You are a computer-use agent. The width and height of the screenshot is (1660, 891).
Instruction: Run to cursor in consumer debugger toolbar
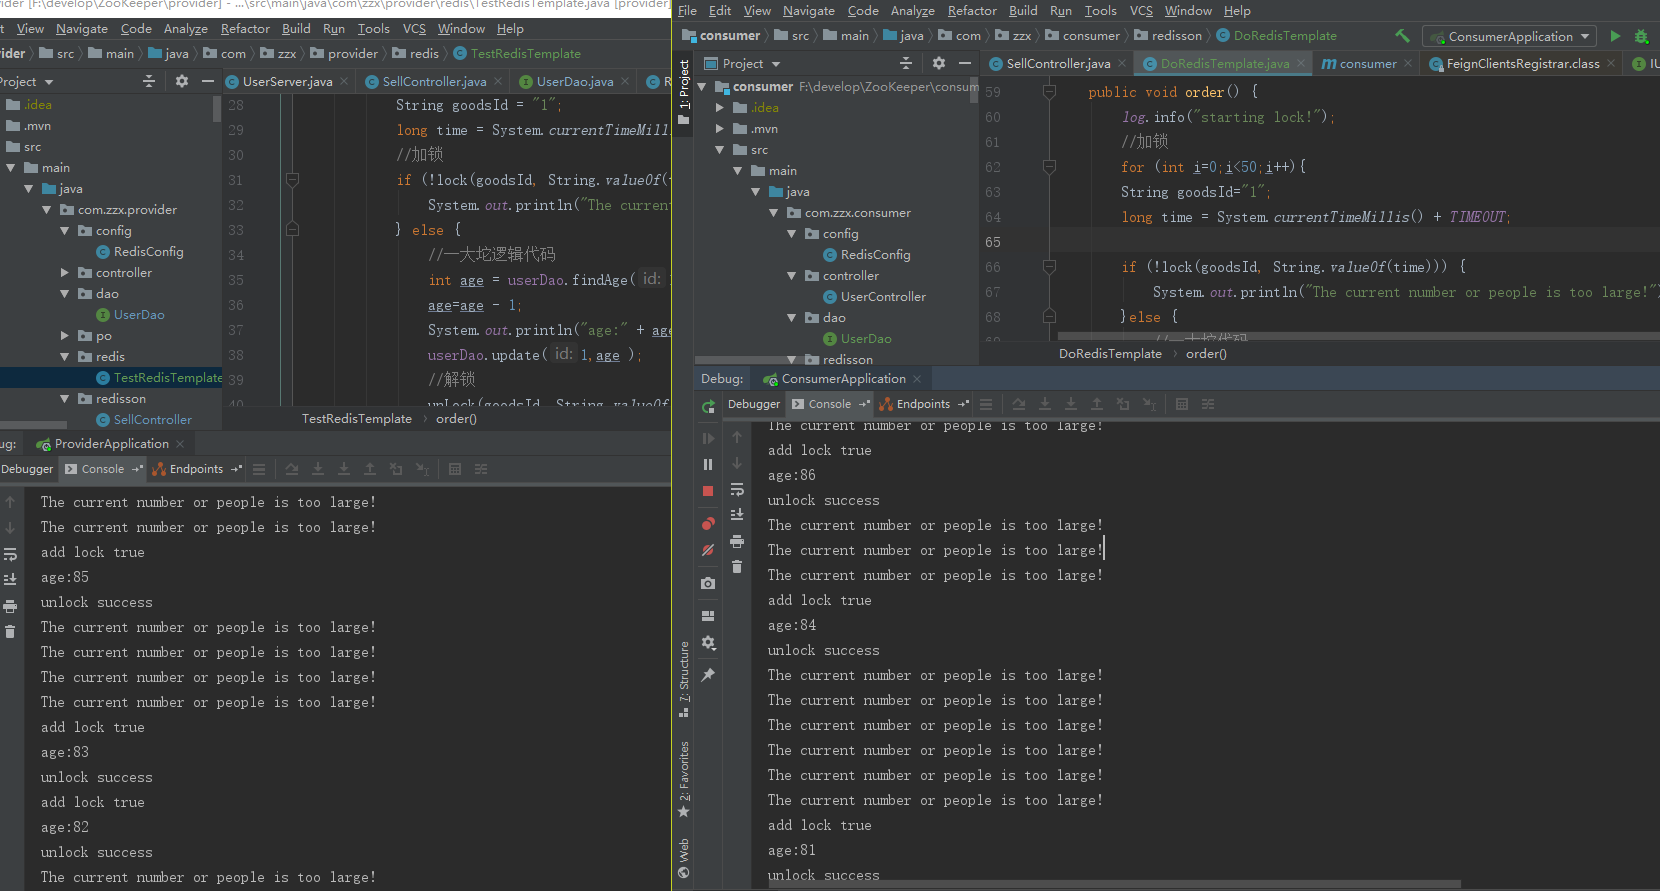(1150, 404)
